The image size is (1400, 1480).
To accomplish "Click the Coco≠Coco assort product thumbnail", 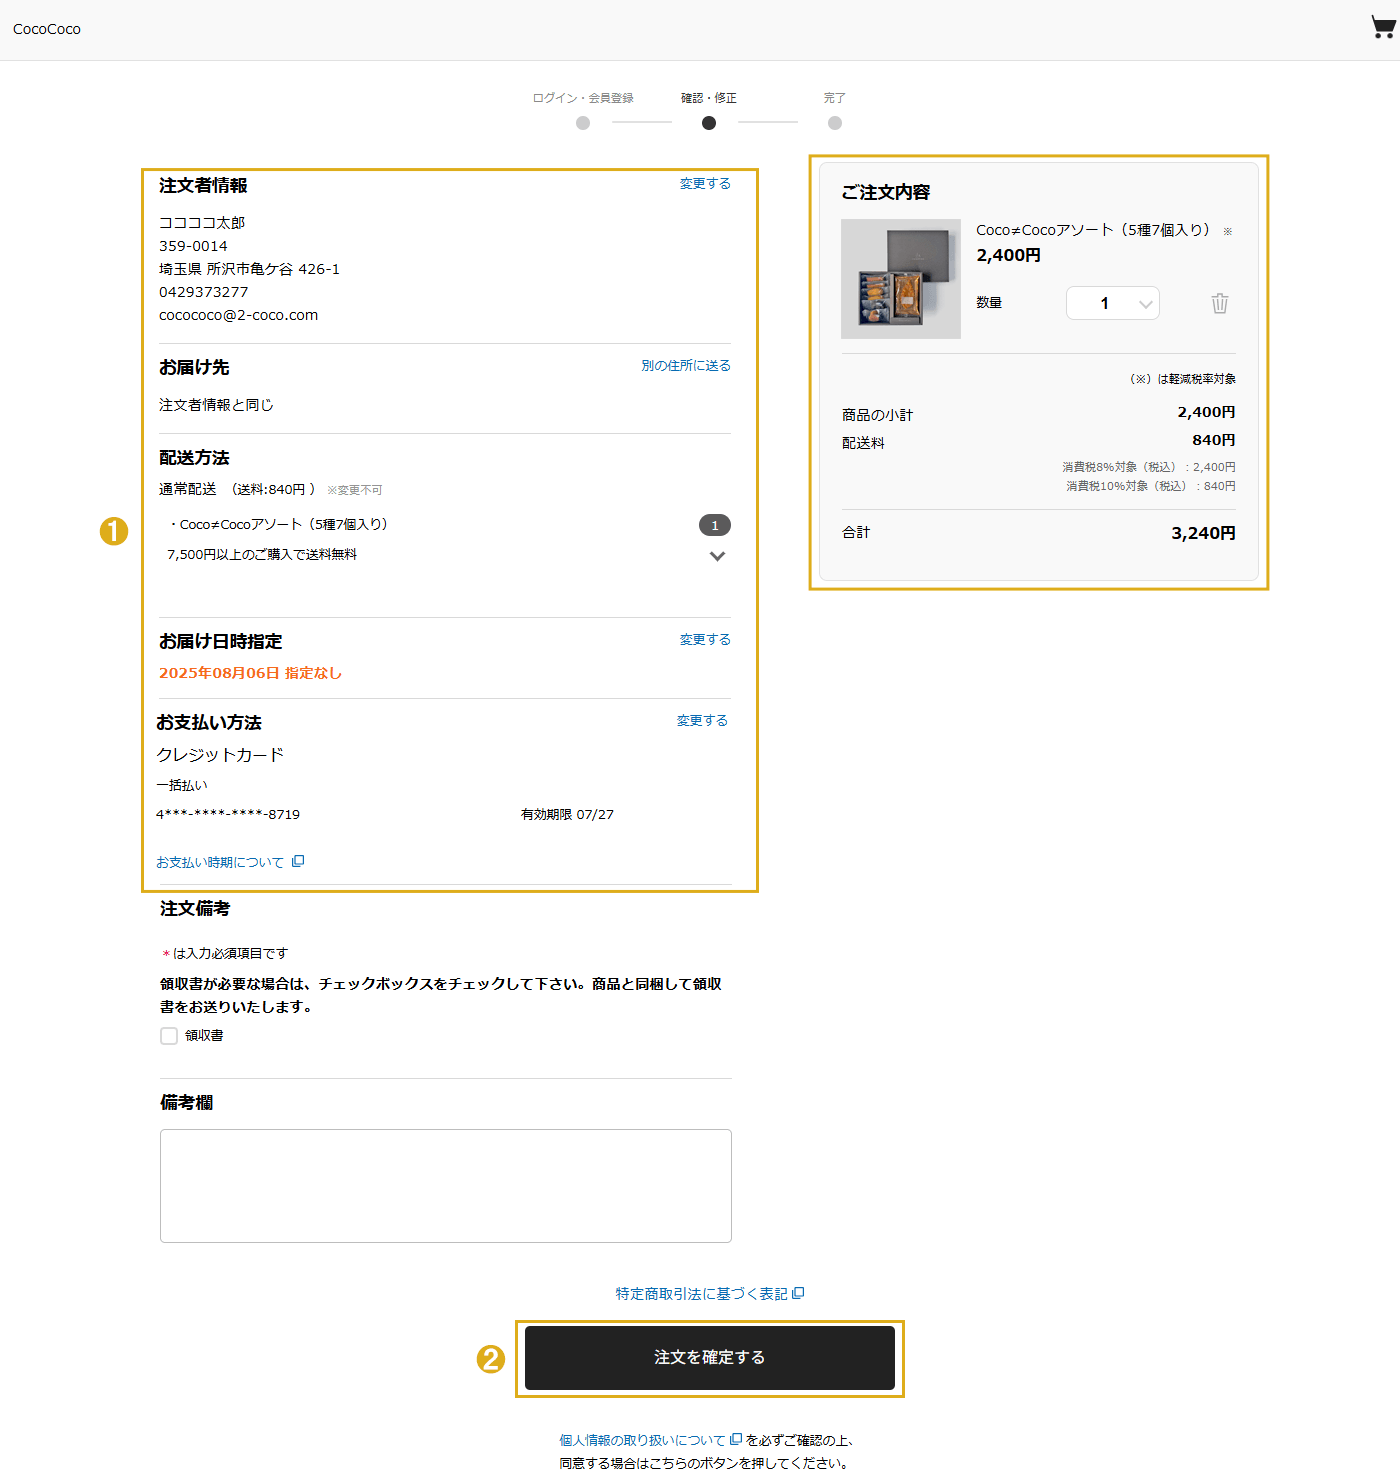I will pos(901,279).
